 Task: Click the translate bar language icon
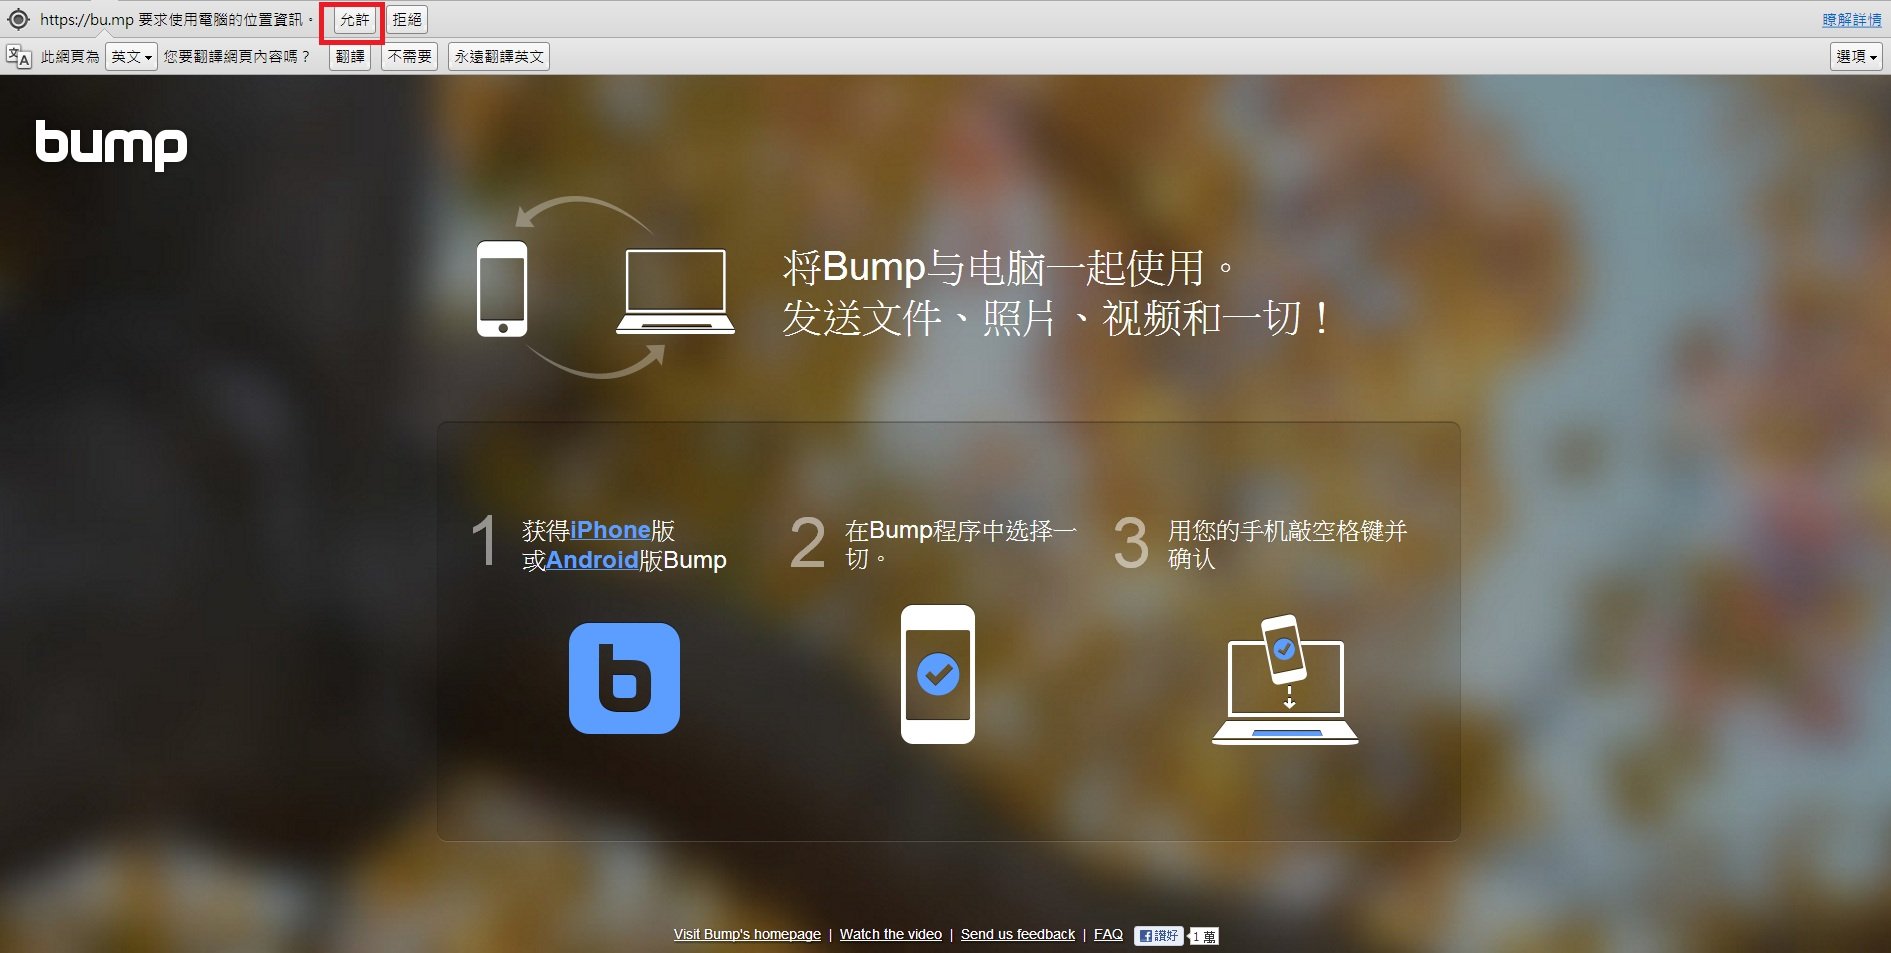18,57
